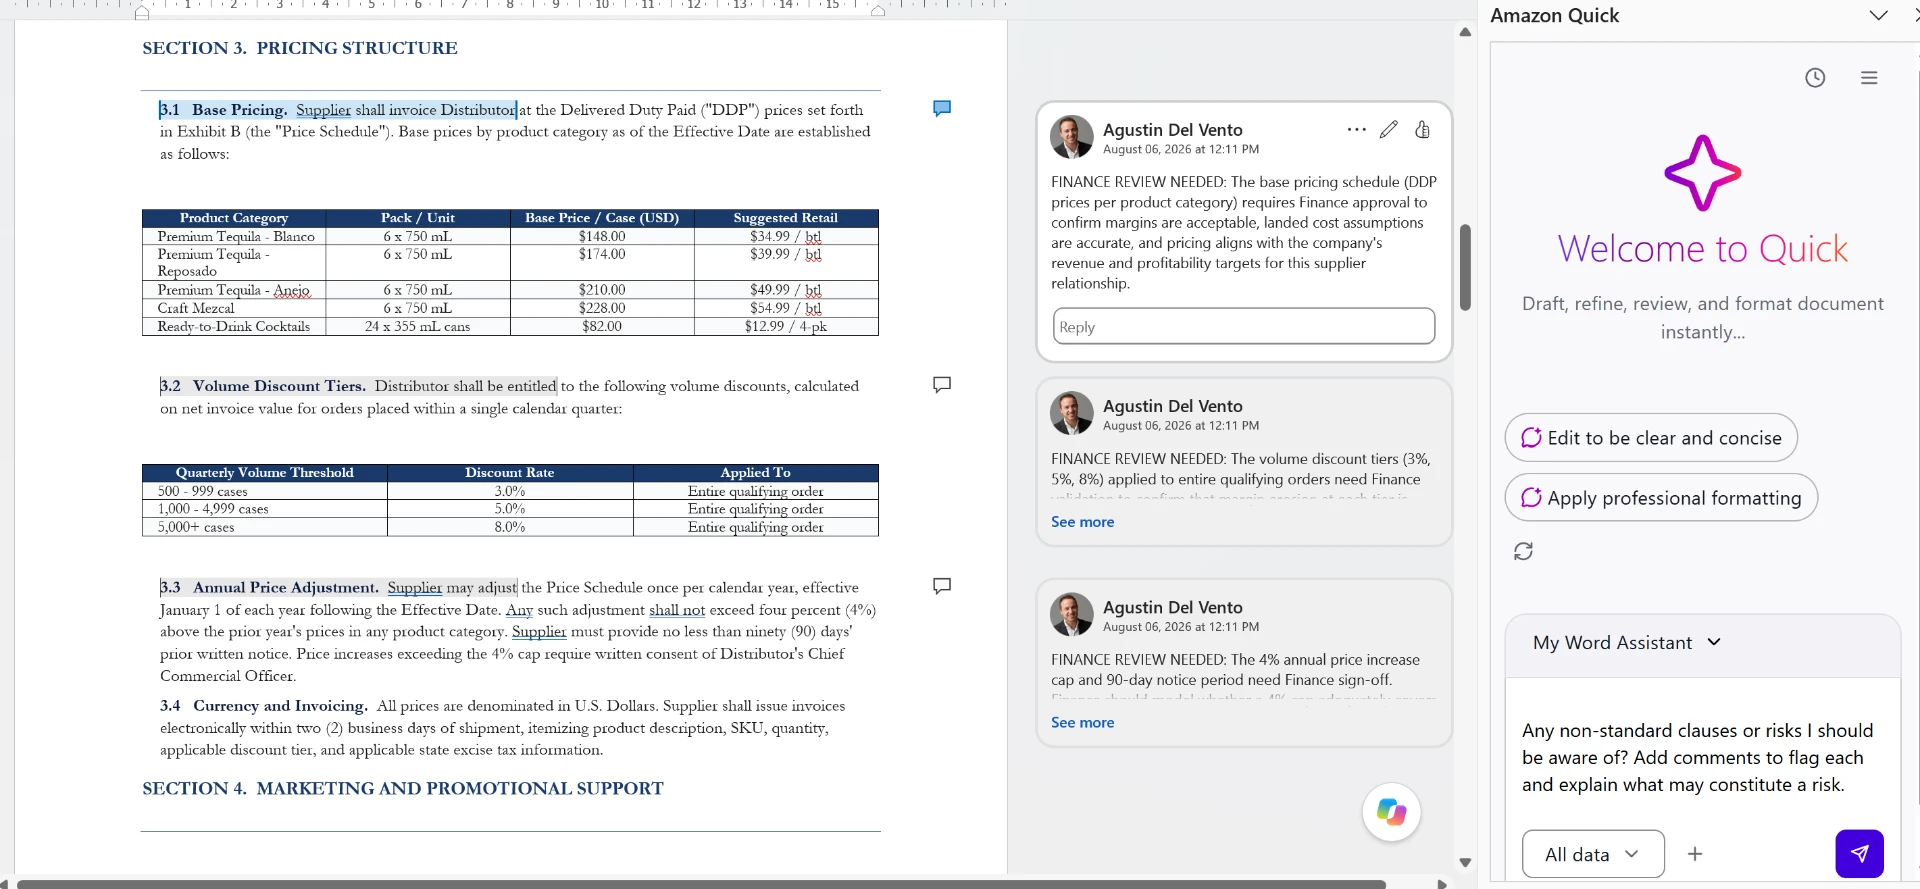
Task: Open the floating Copilot button
Action: [1391, 812]
